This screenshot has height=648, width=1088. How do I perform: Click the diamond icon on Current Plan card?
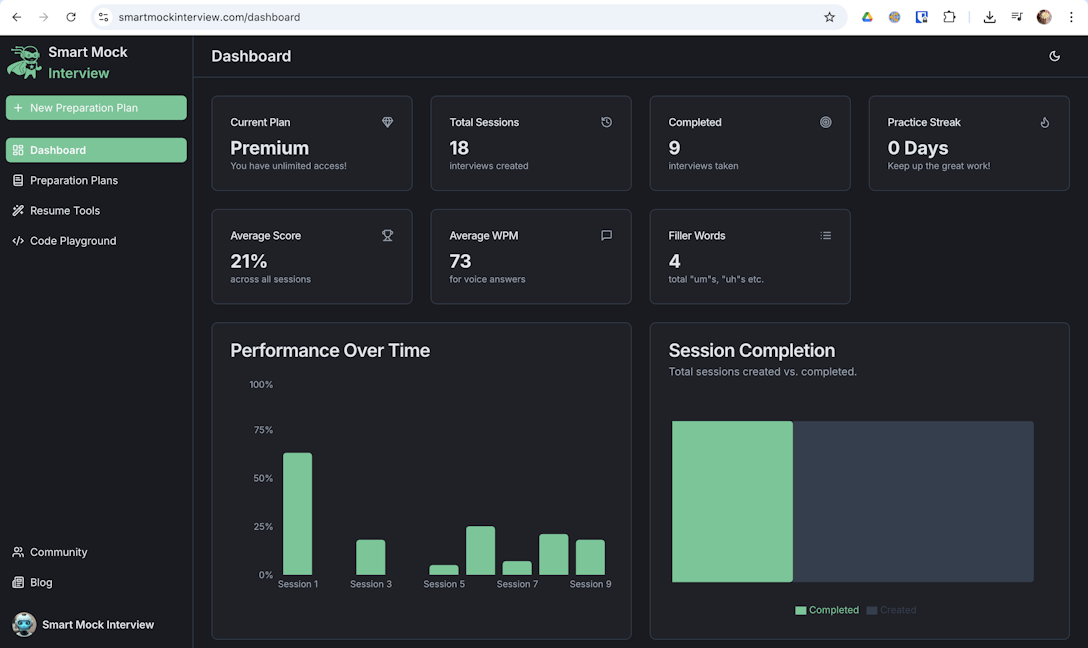388,122
